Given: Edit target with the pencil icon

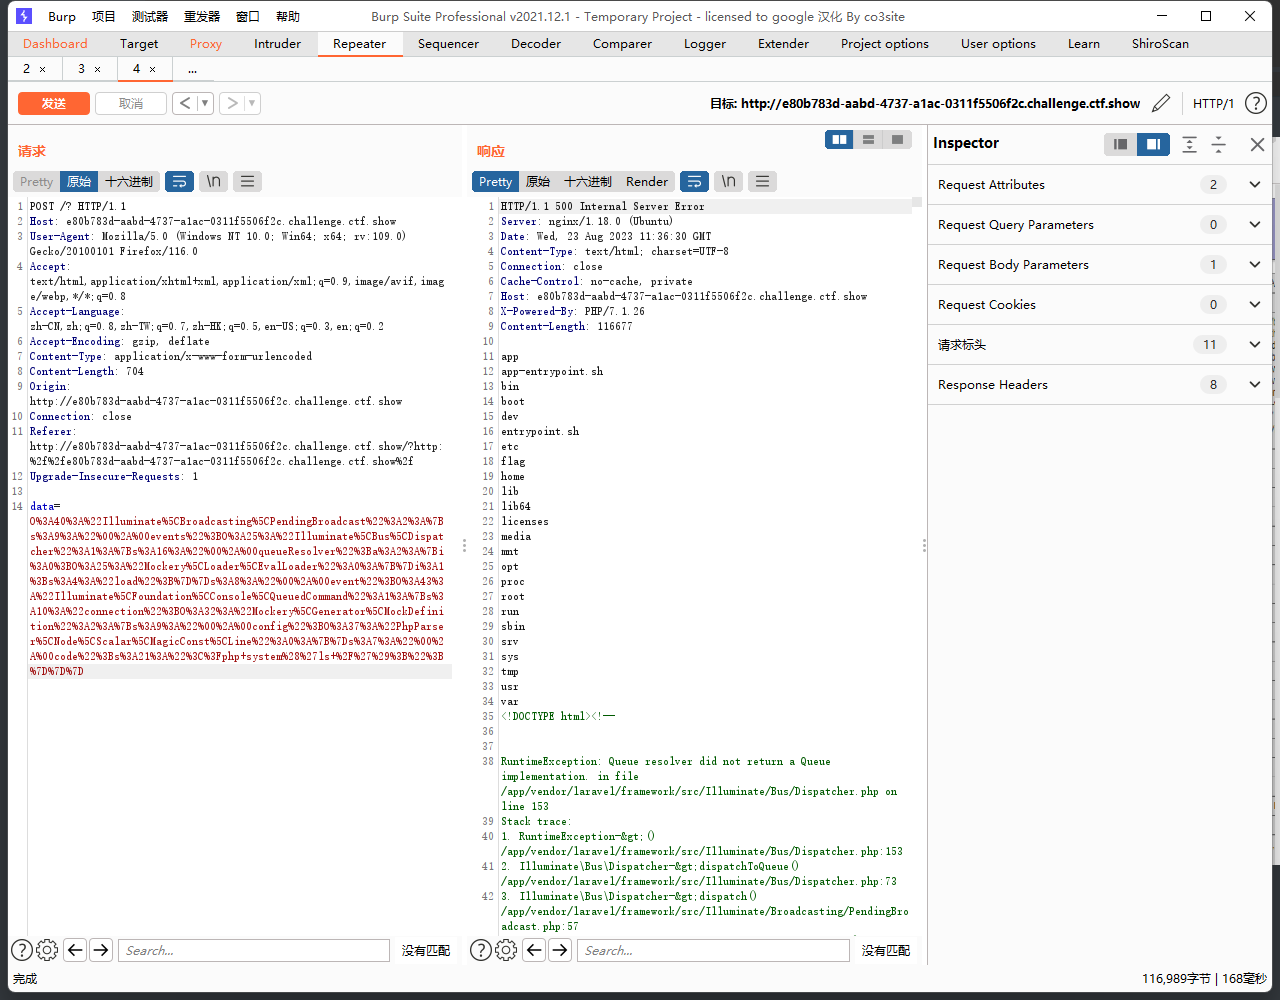Looking at the screenshot, I should pyautogui.click(x=1161, y=103).
